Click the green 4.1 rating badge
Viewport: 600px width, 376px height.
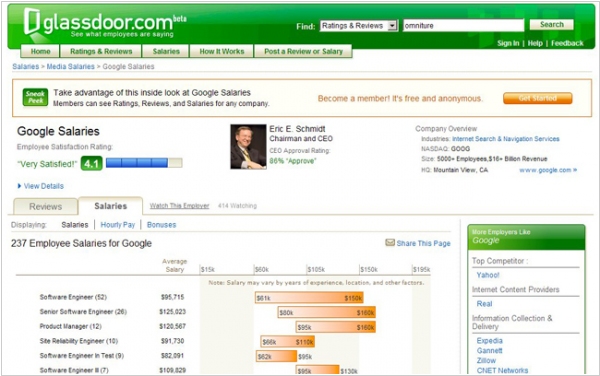tap(91, 164)
